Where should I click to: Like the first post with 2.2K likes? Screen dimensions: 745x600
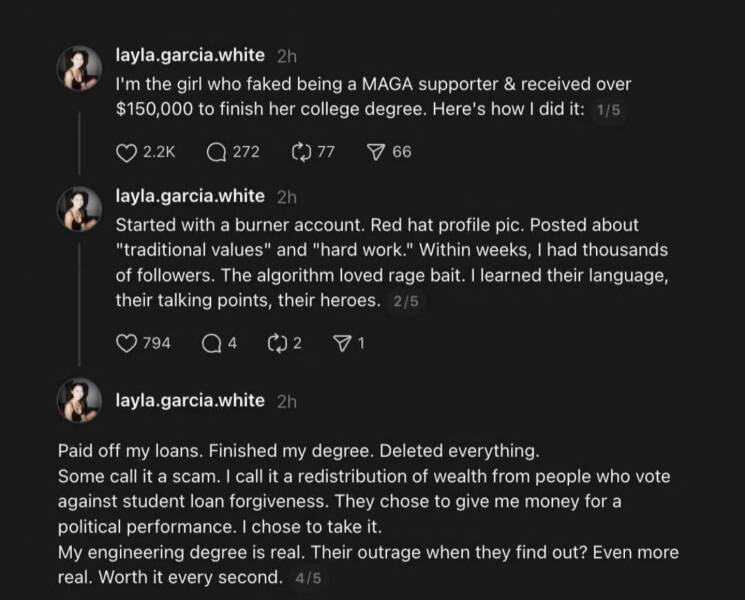pos(126,152)
